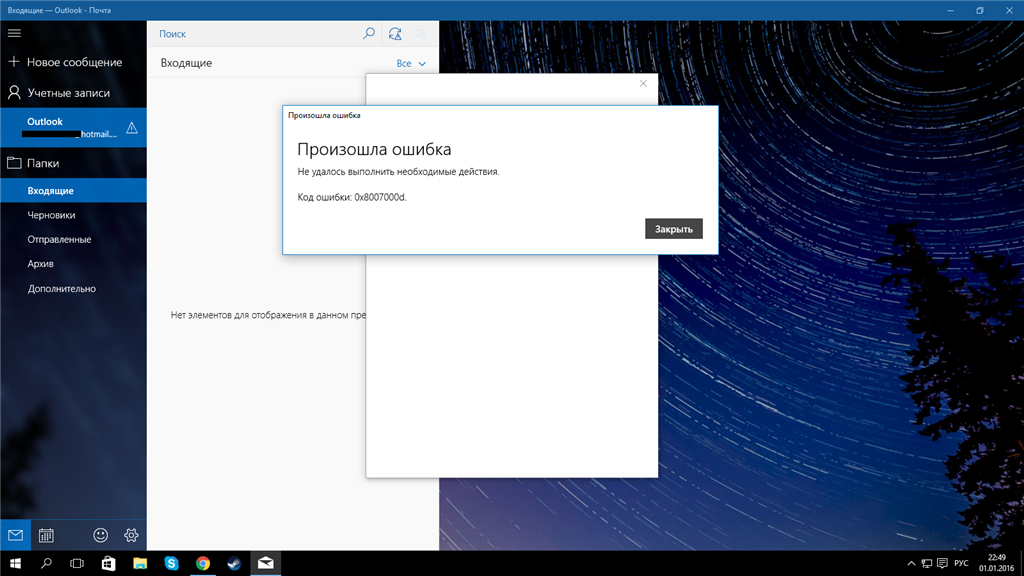Screen dimensions: 1024x576
Task: Sync this view with refresh icon
Action: click(x=395, y=33)
